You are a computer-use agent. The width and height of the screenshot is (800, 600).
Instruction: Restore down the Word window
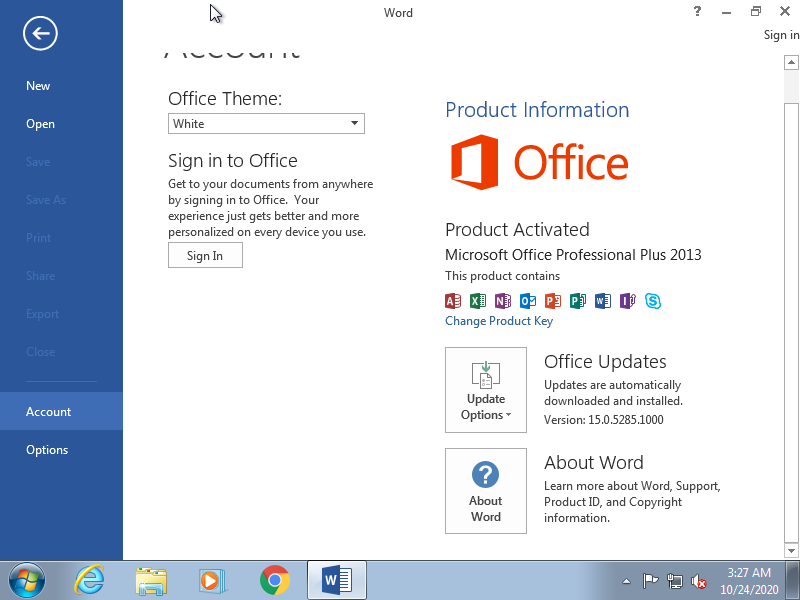tap(756, 11)
